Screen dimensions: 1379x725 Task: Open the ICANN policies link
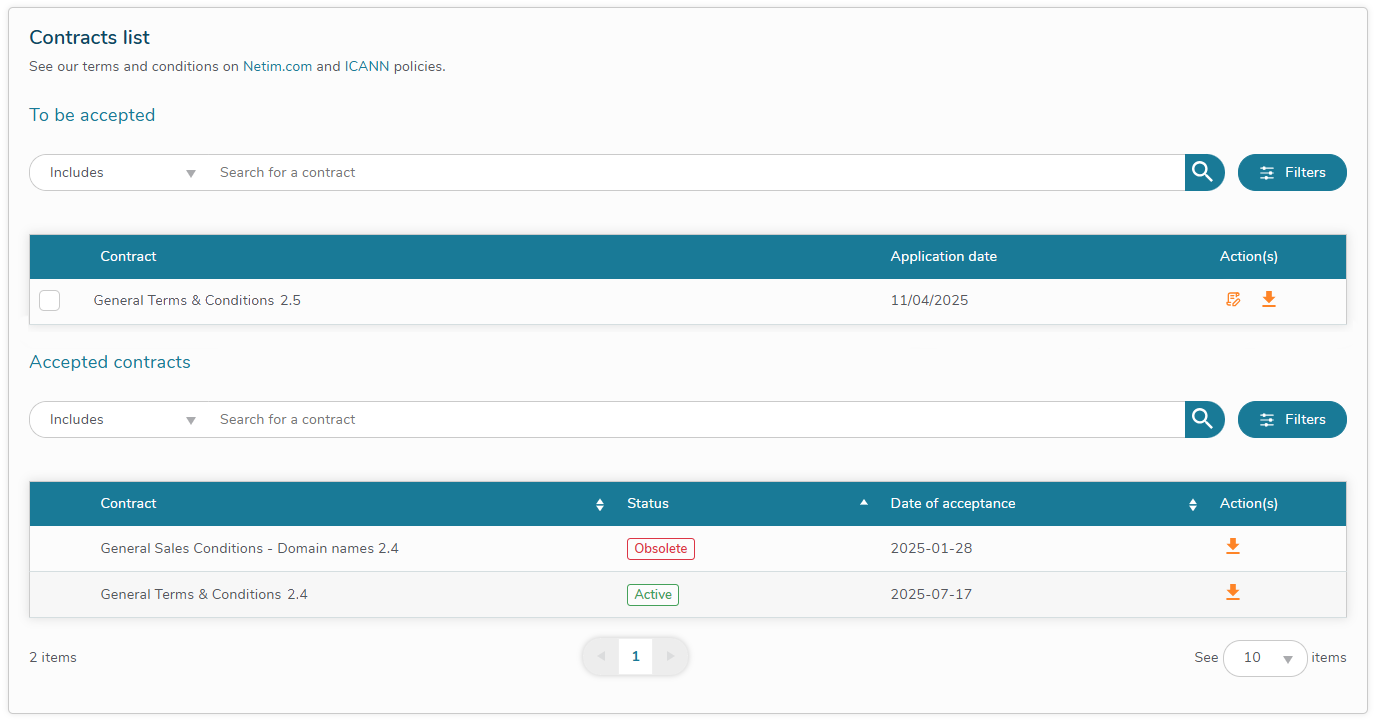click(367, 67)
